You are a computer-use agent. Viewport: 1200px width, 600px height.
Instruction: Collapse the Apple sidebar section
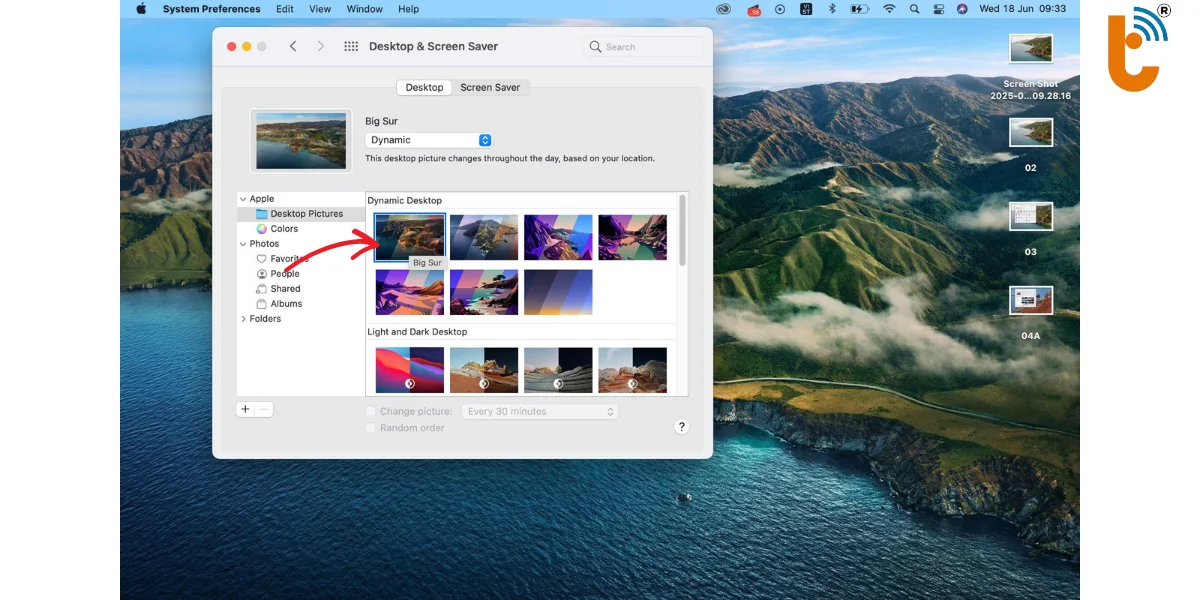(x=243, y=199)
